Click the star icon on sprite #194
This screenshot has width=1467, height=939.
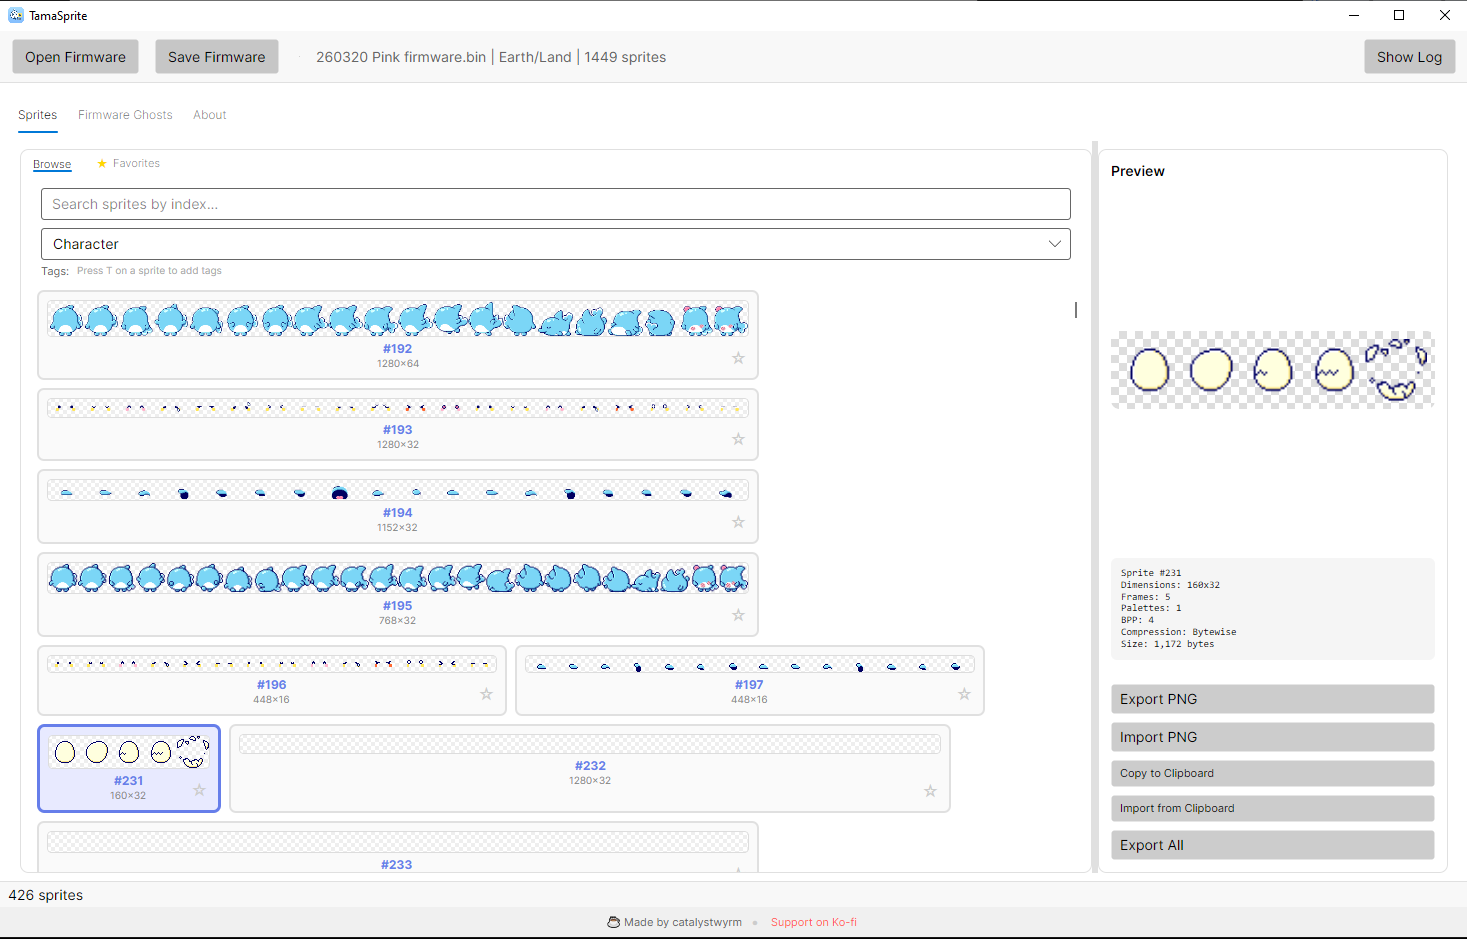tap(738, 522)
